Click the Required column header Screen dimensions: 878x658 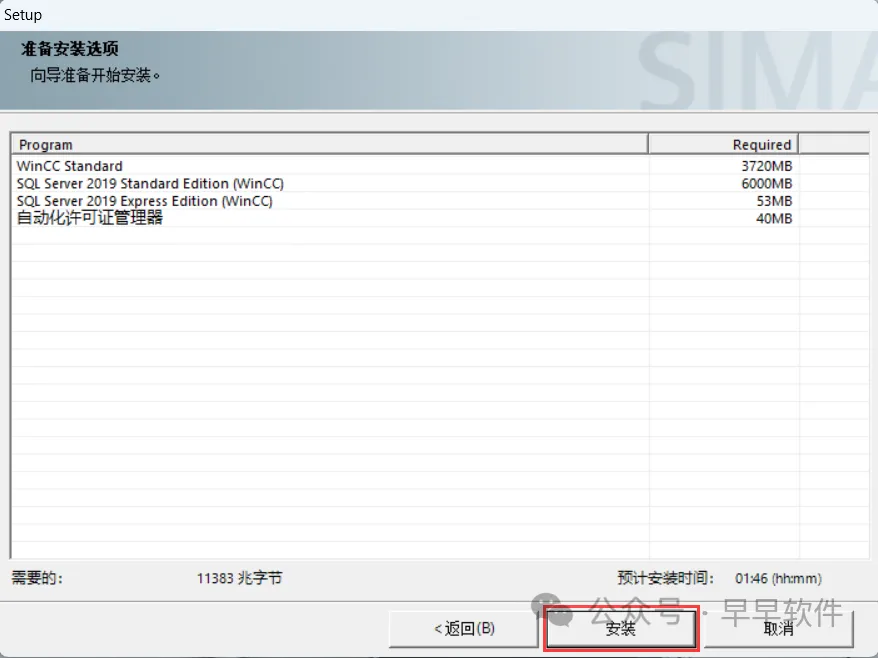click(x=723, y=144)
